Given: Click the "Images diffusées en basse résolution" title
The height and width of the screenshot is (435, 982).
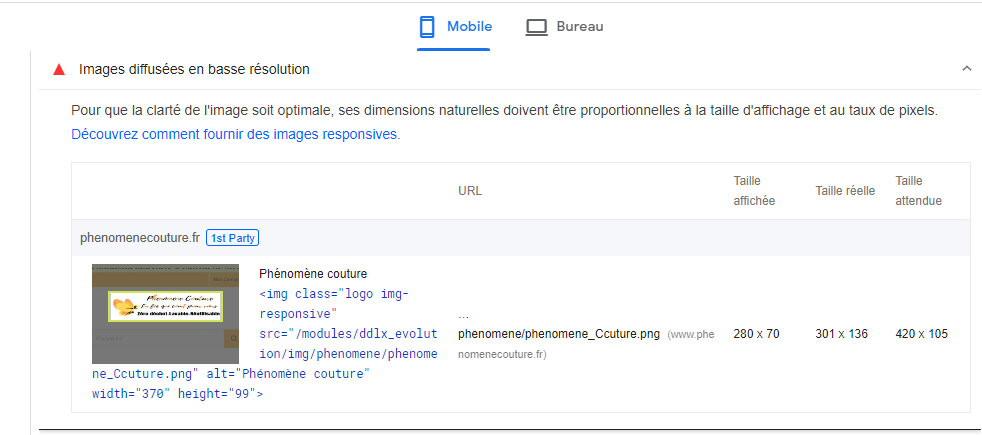Looking at the screenshot, I should pos(194,70).
